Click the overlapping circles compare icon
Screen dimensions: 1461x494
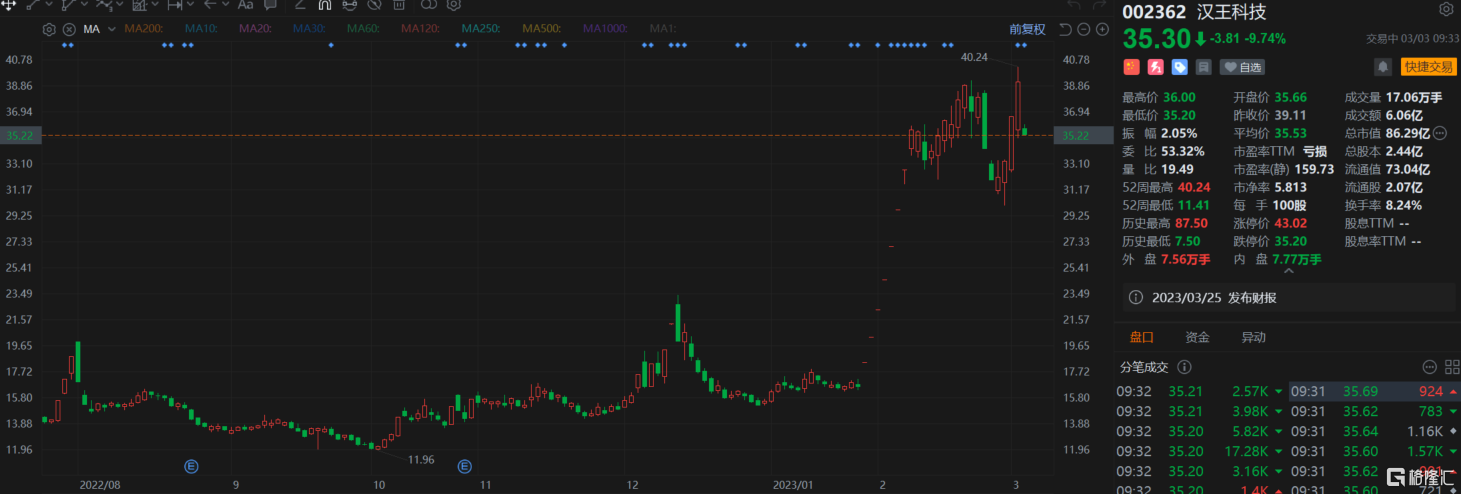pos(429,5)
